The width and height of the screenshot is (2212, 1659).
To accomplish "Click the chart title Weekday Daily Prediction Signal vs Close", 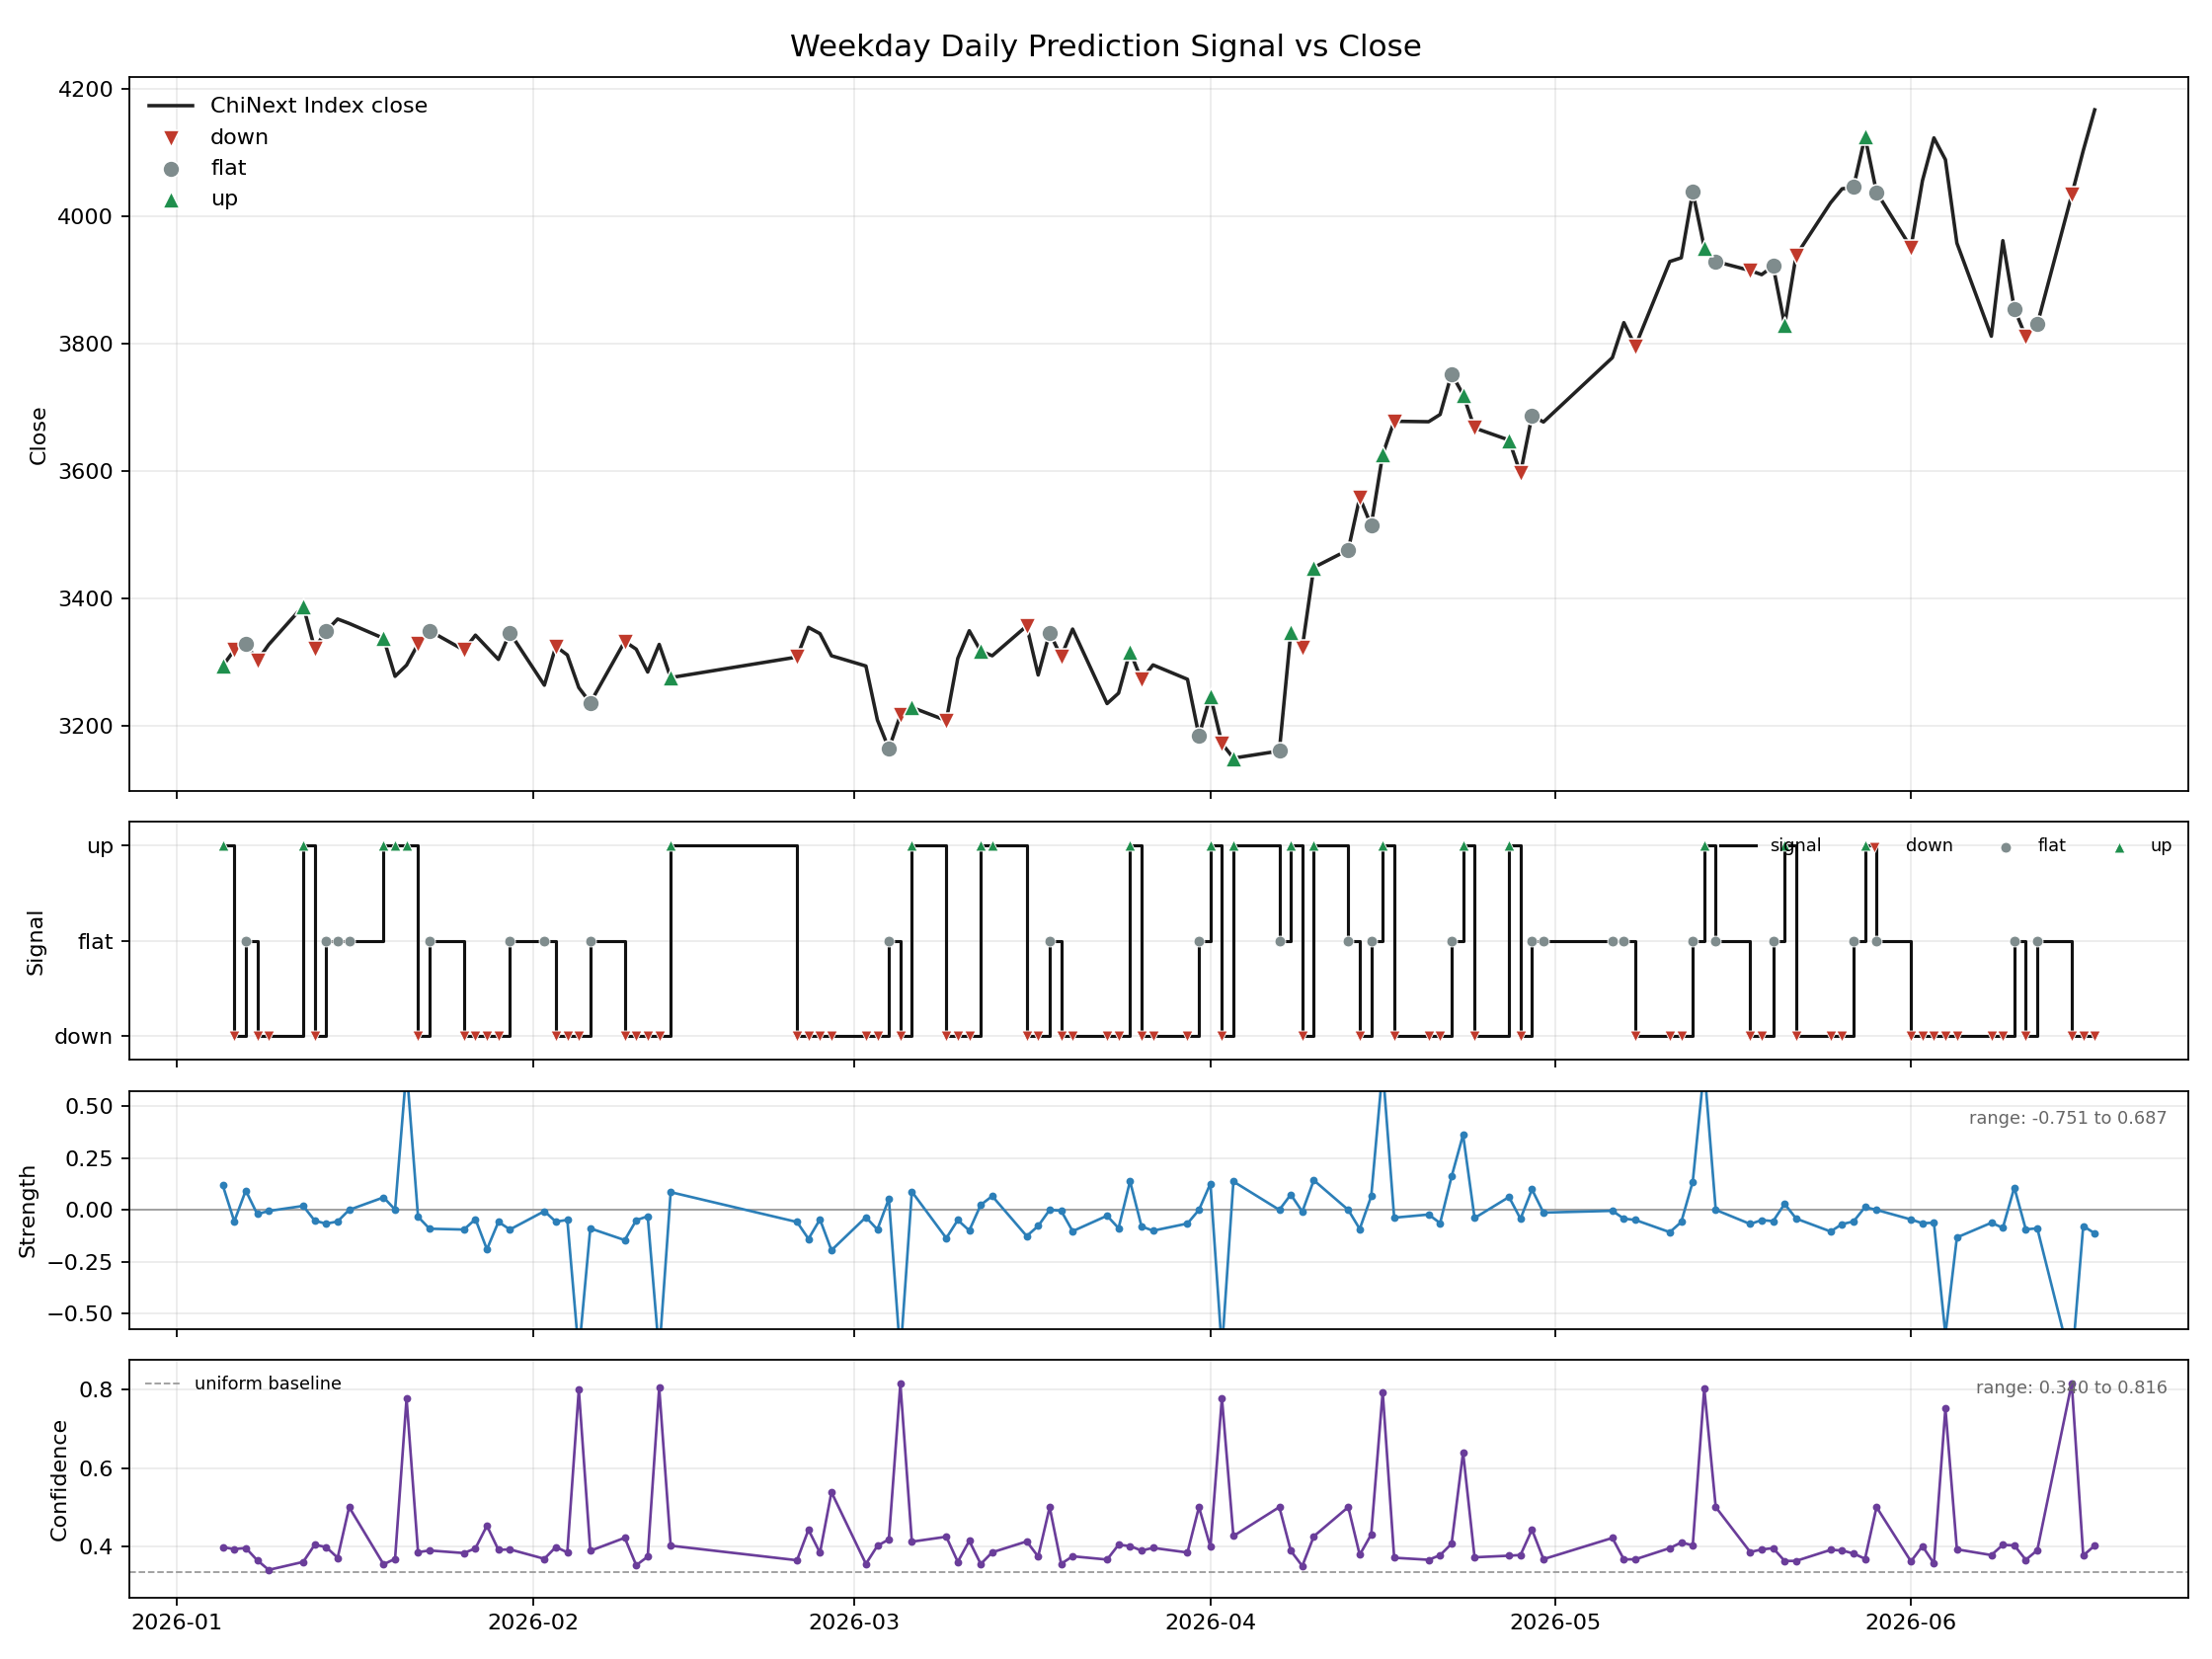I will pos(1105,46).
